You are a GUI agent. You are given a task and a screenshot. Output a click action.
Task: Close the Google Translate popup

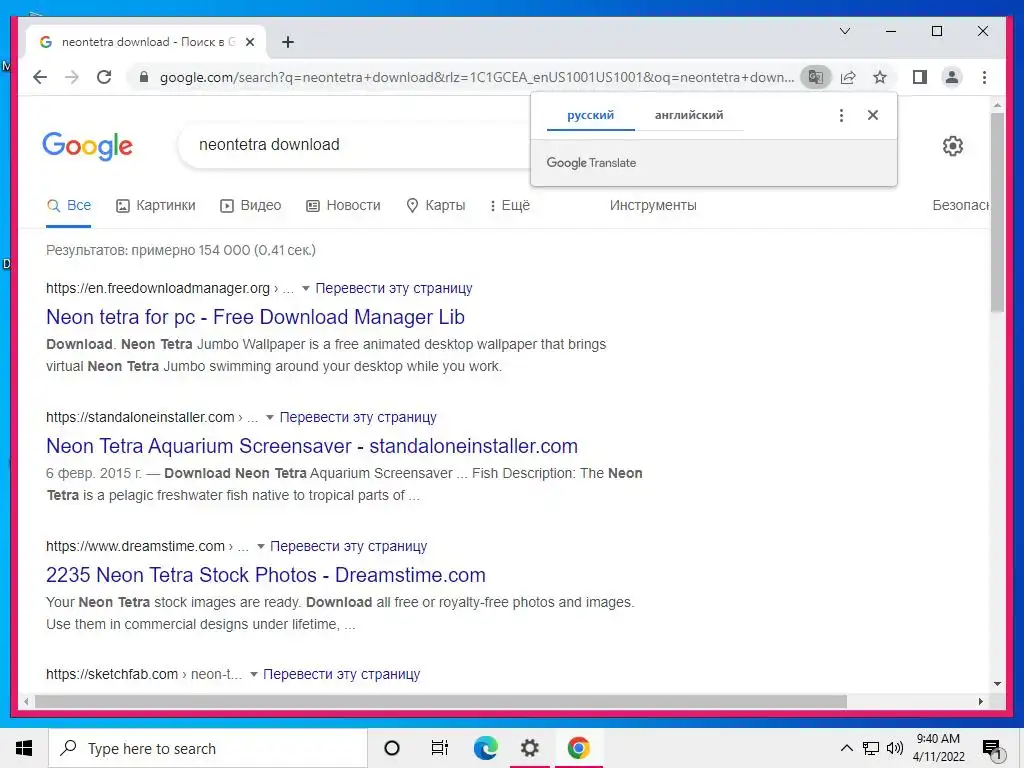[872, 115]
